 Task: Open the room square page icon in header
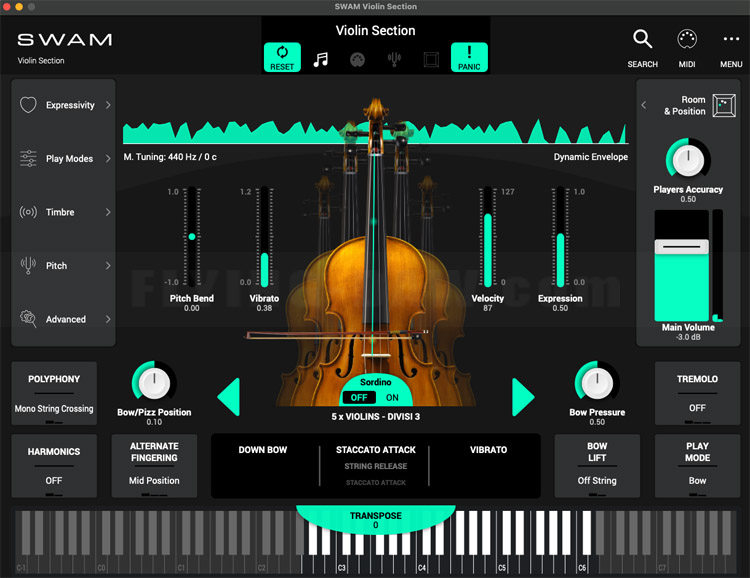[431, 60]
